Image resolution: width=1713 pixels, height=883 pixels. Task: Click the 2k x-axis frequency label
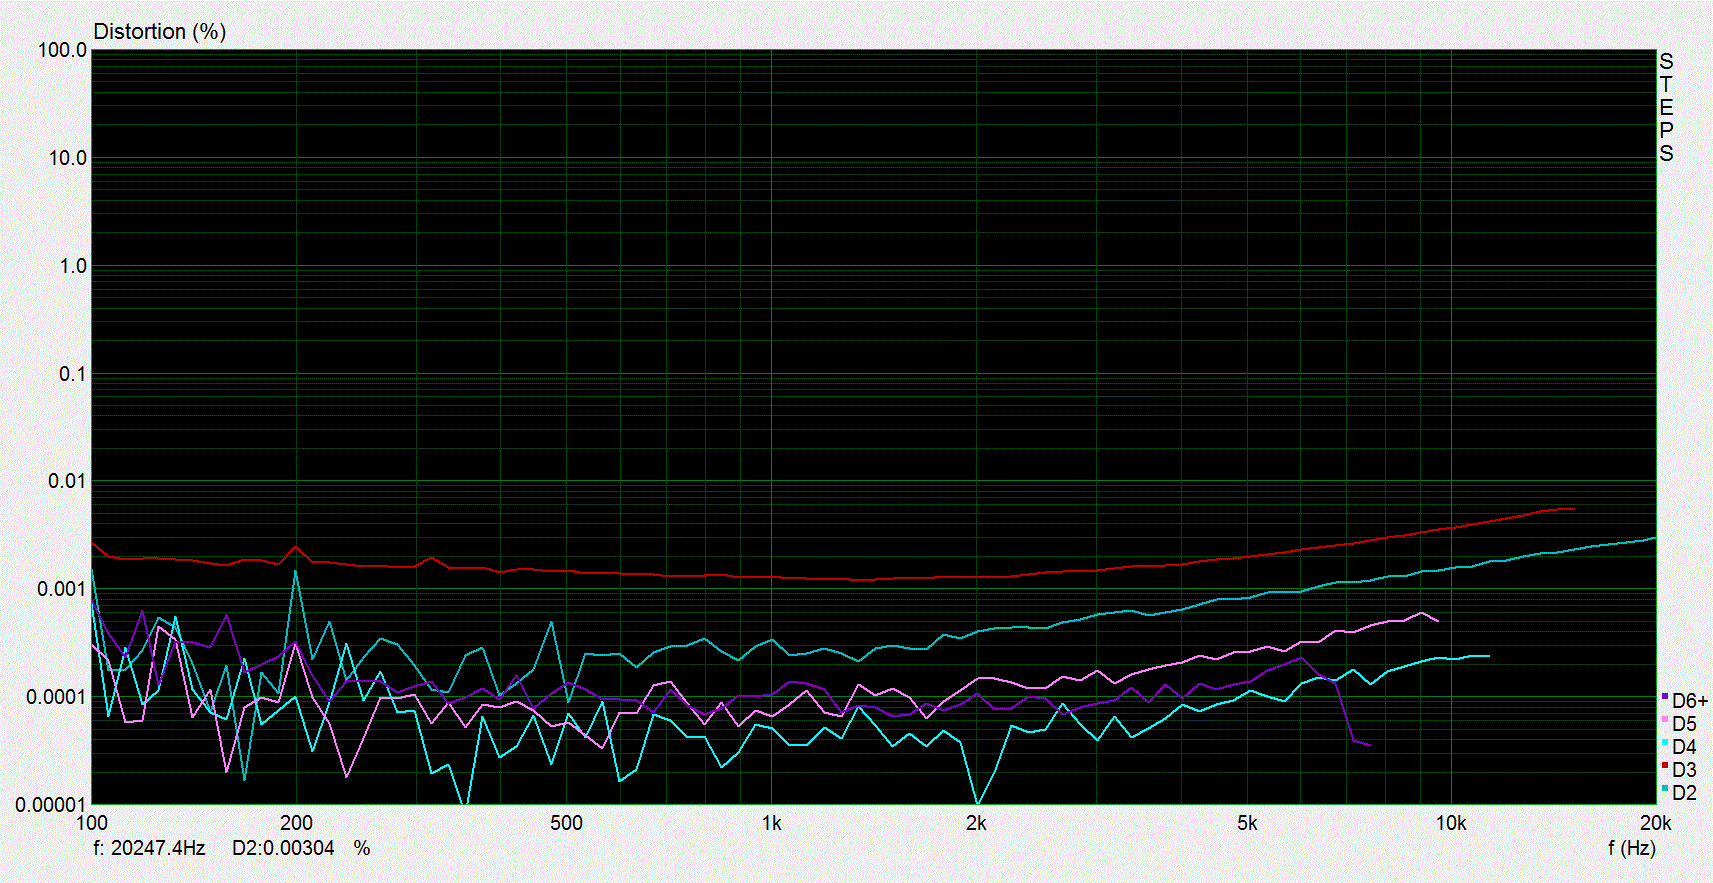tap(976, 823)
